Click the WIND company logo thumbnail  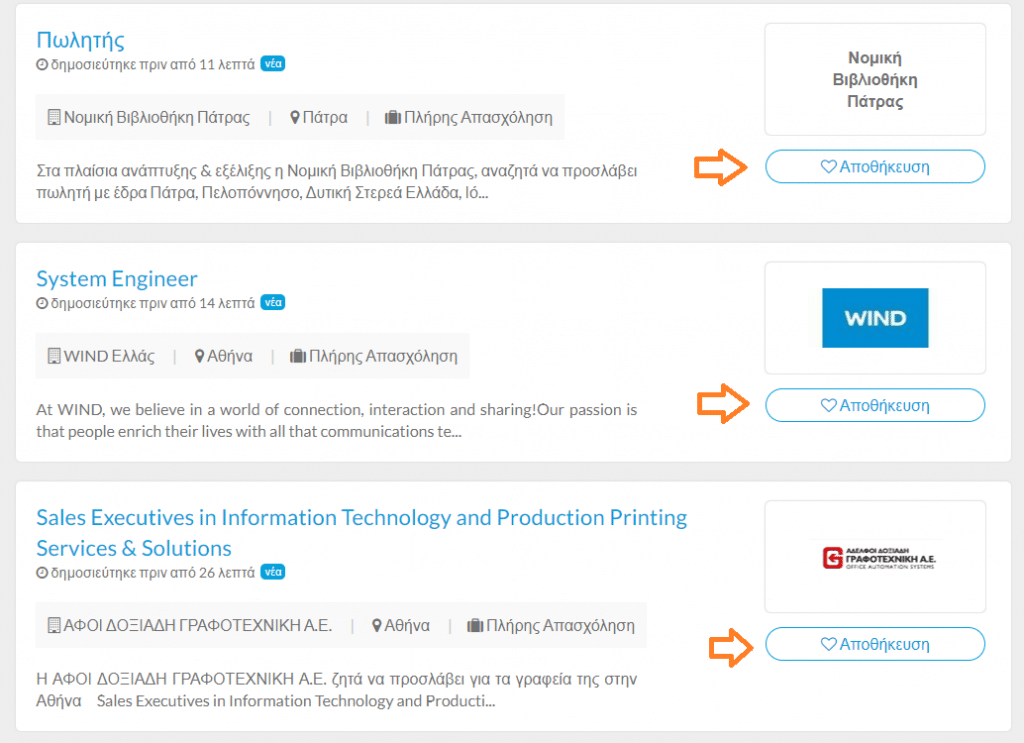tap(875, 318)
